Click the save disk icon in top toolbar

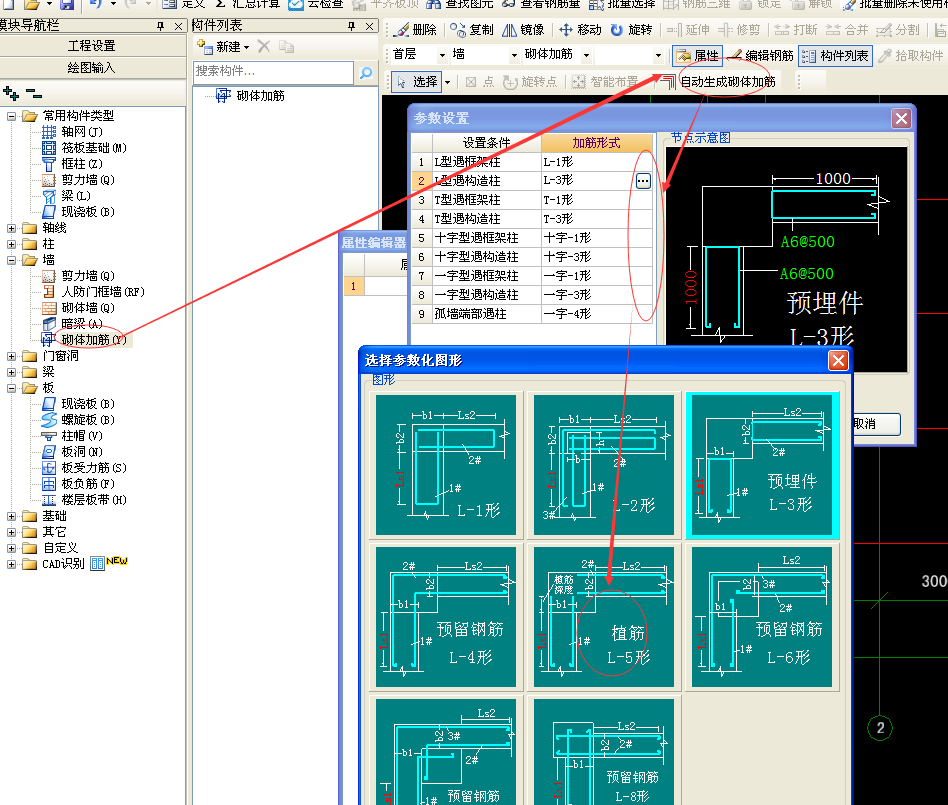(x=66, y=4)
